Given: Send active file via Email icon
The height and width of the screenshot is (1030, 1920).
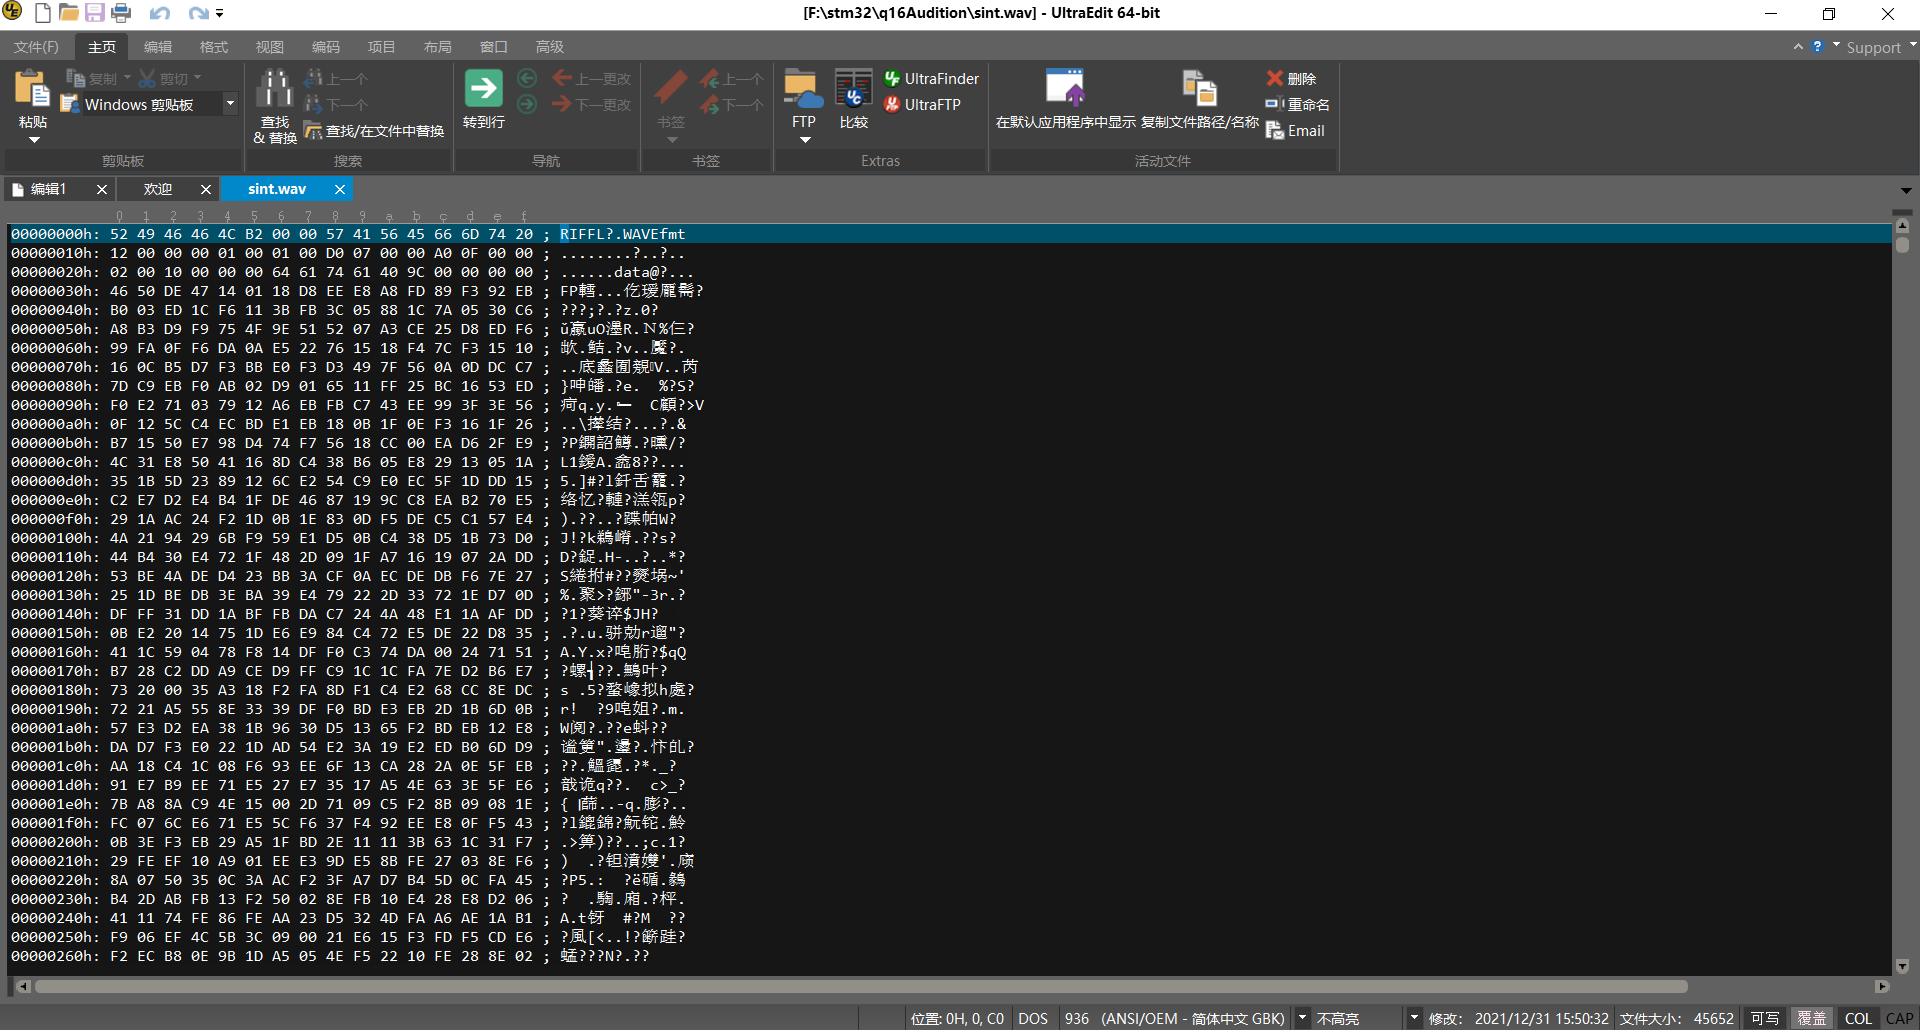Looking at the screenshot, I should tap(1294, 130).
